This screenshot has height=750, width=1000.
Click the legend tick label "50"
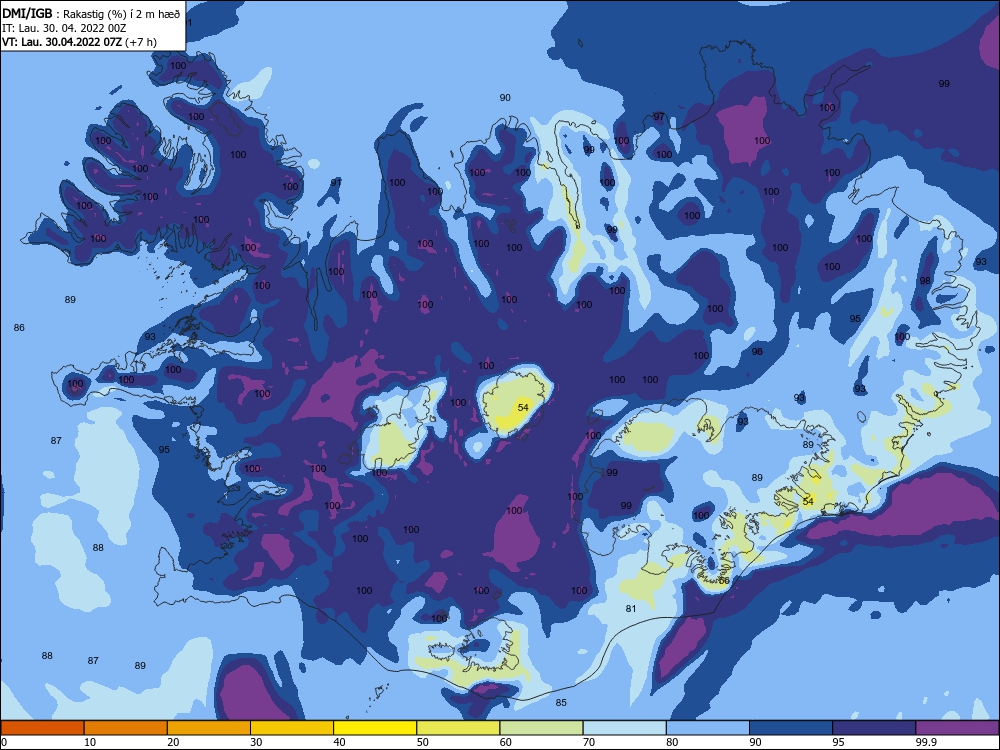click(422, 742)
